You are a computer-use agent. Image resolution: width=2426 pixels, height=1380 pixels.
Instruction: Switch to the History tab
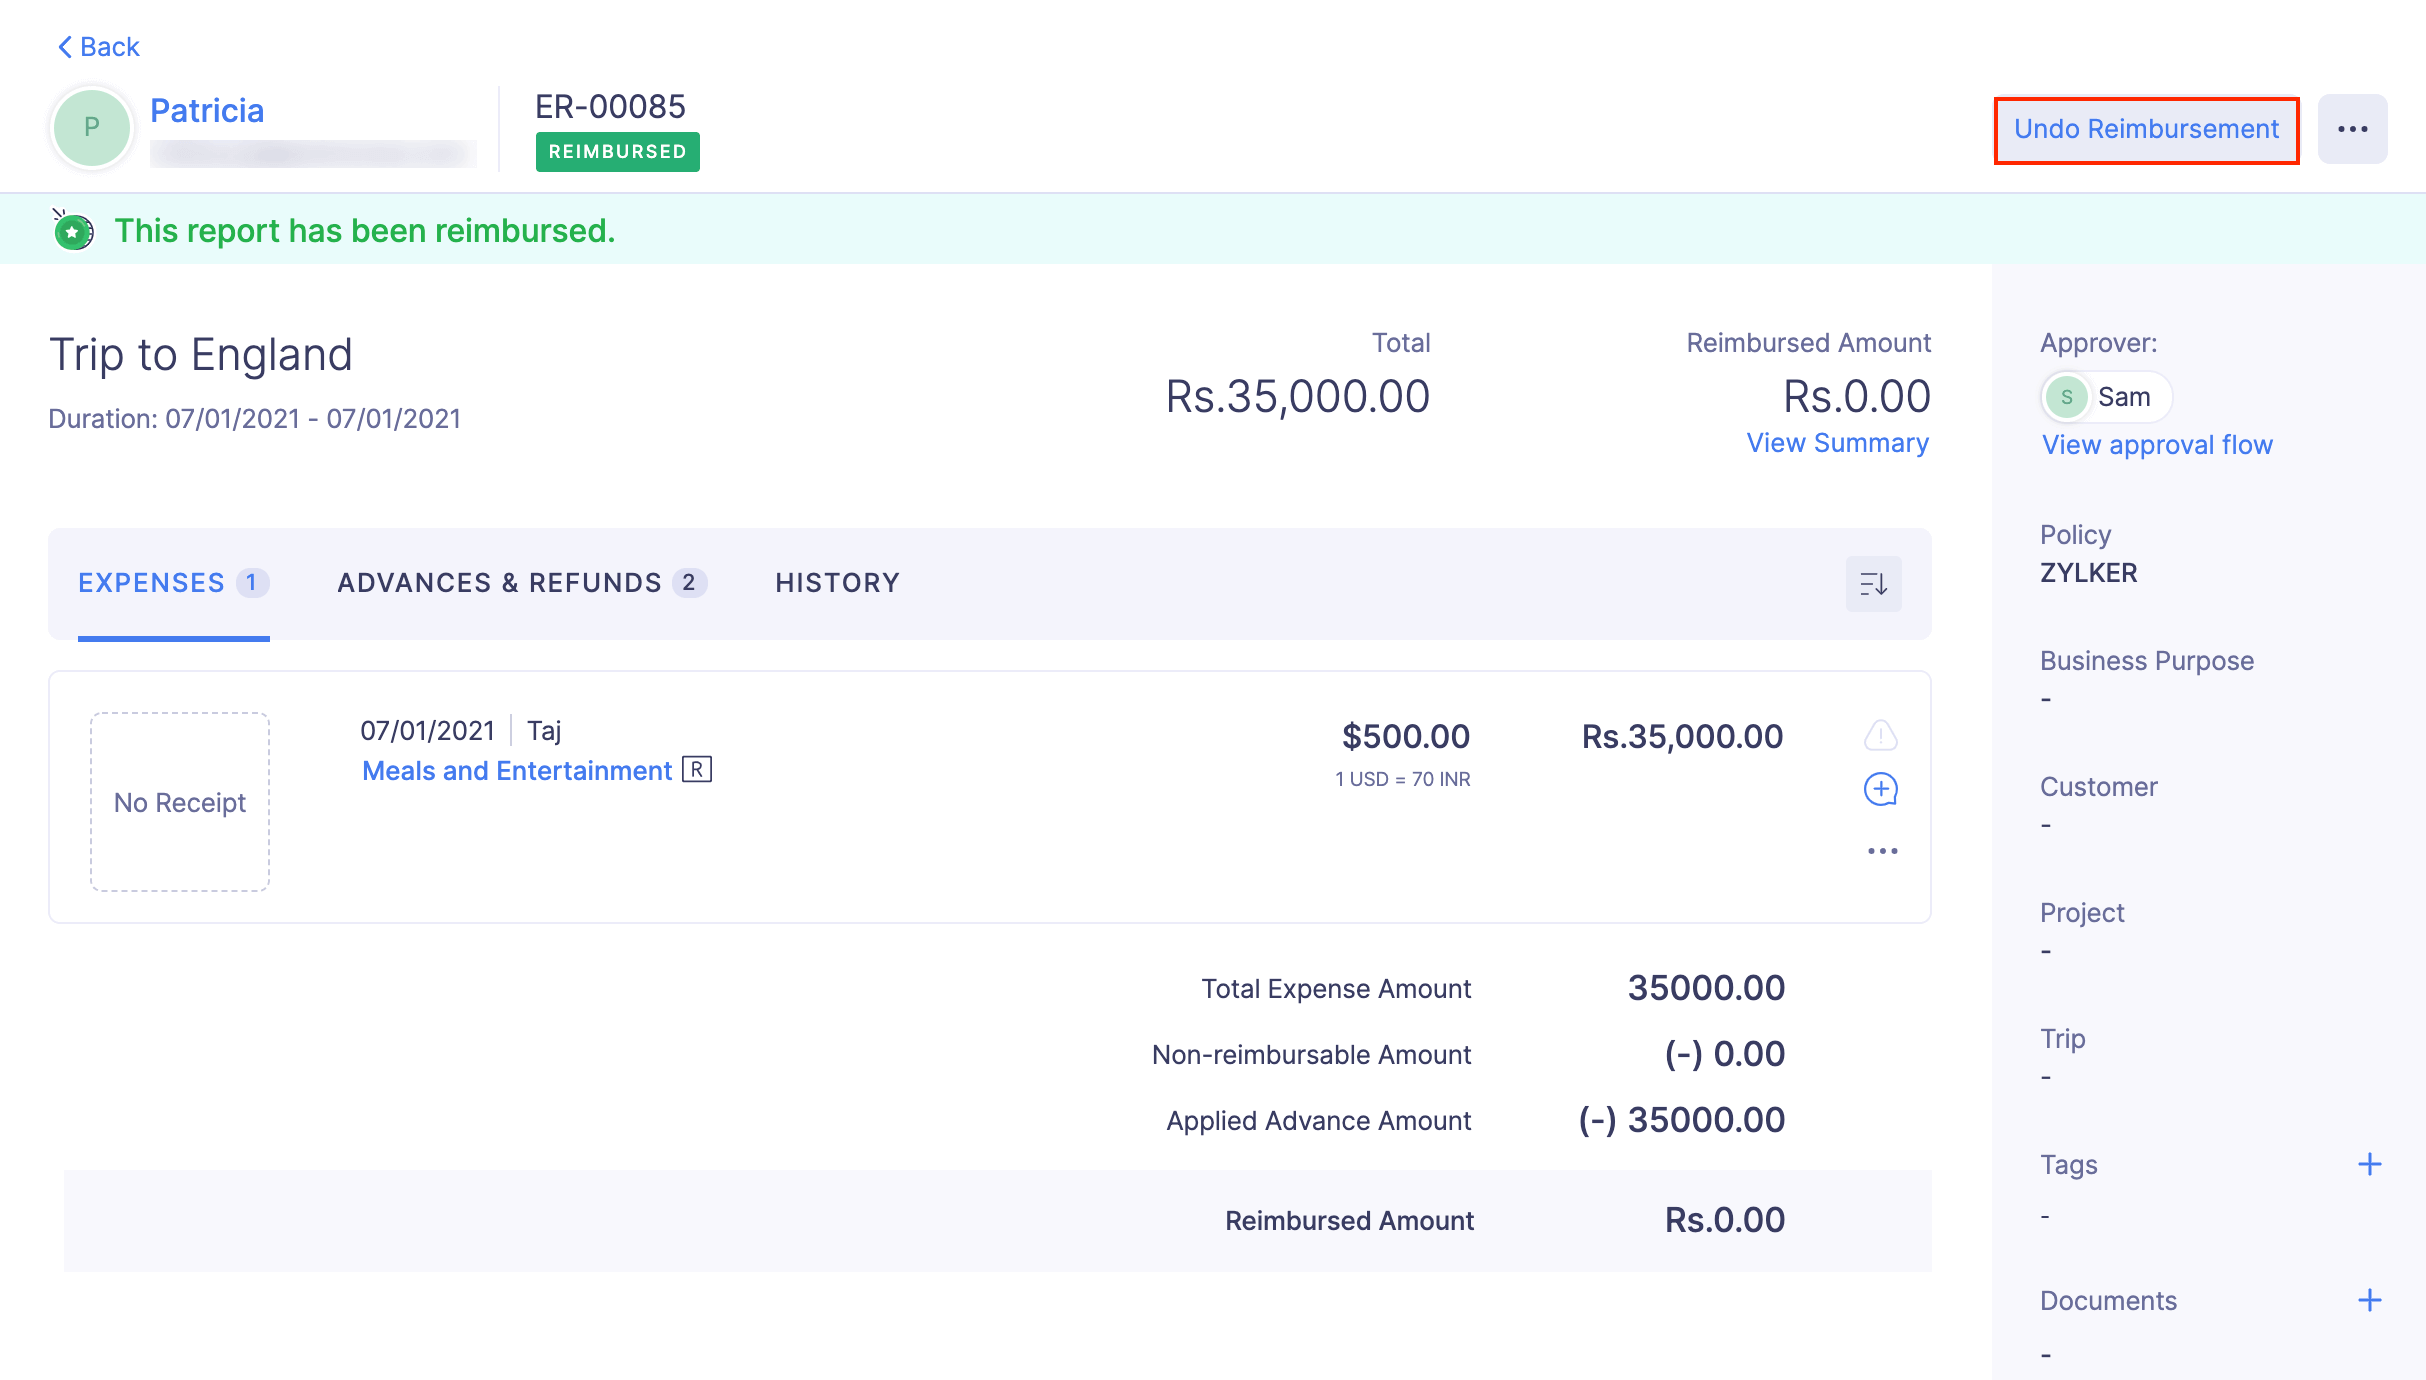(838, 582)
